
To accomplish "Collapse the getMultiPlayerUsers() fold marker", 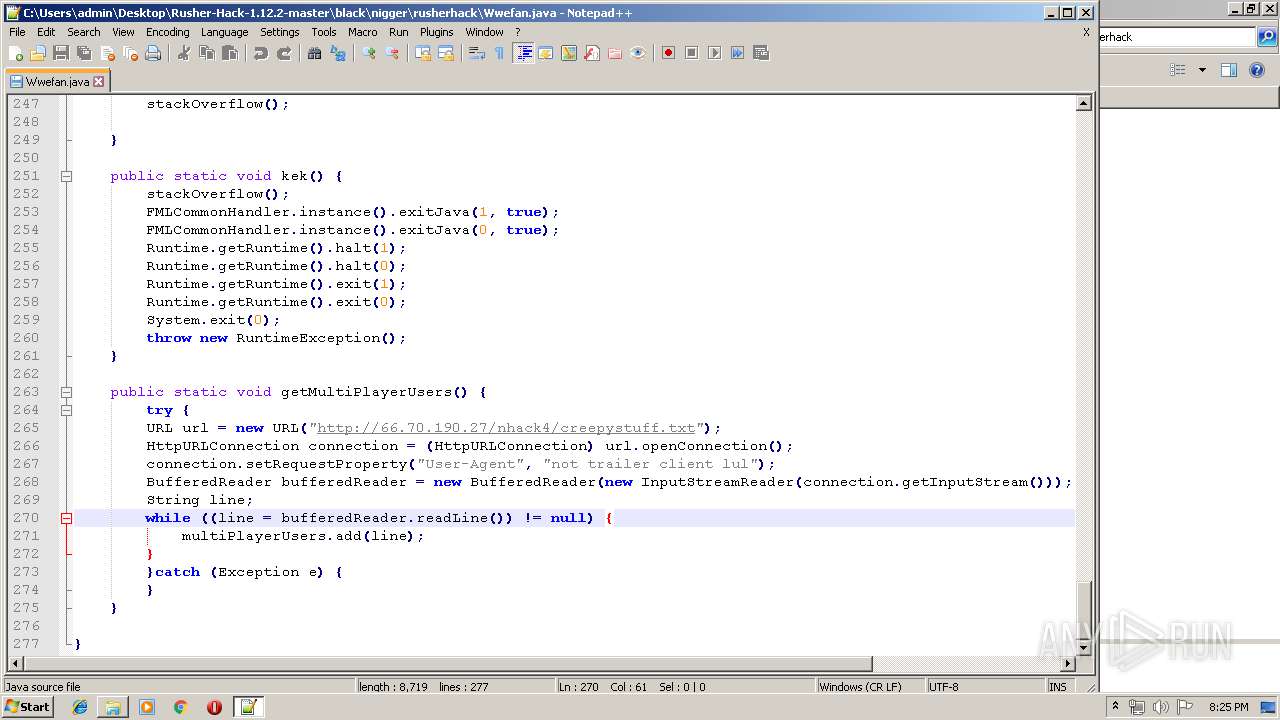I will [66, 392].
